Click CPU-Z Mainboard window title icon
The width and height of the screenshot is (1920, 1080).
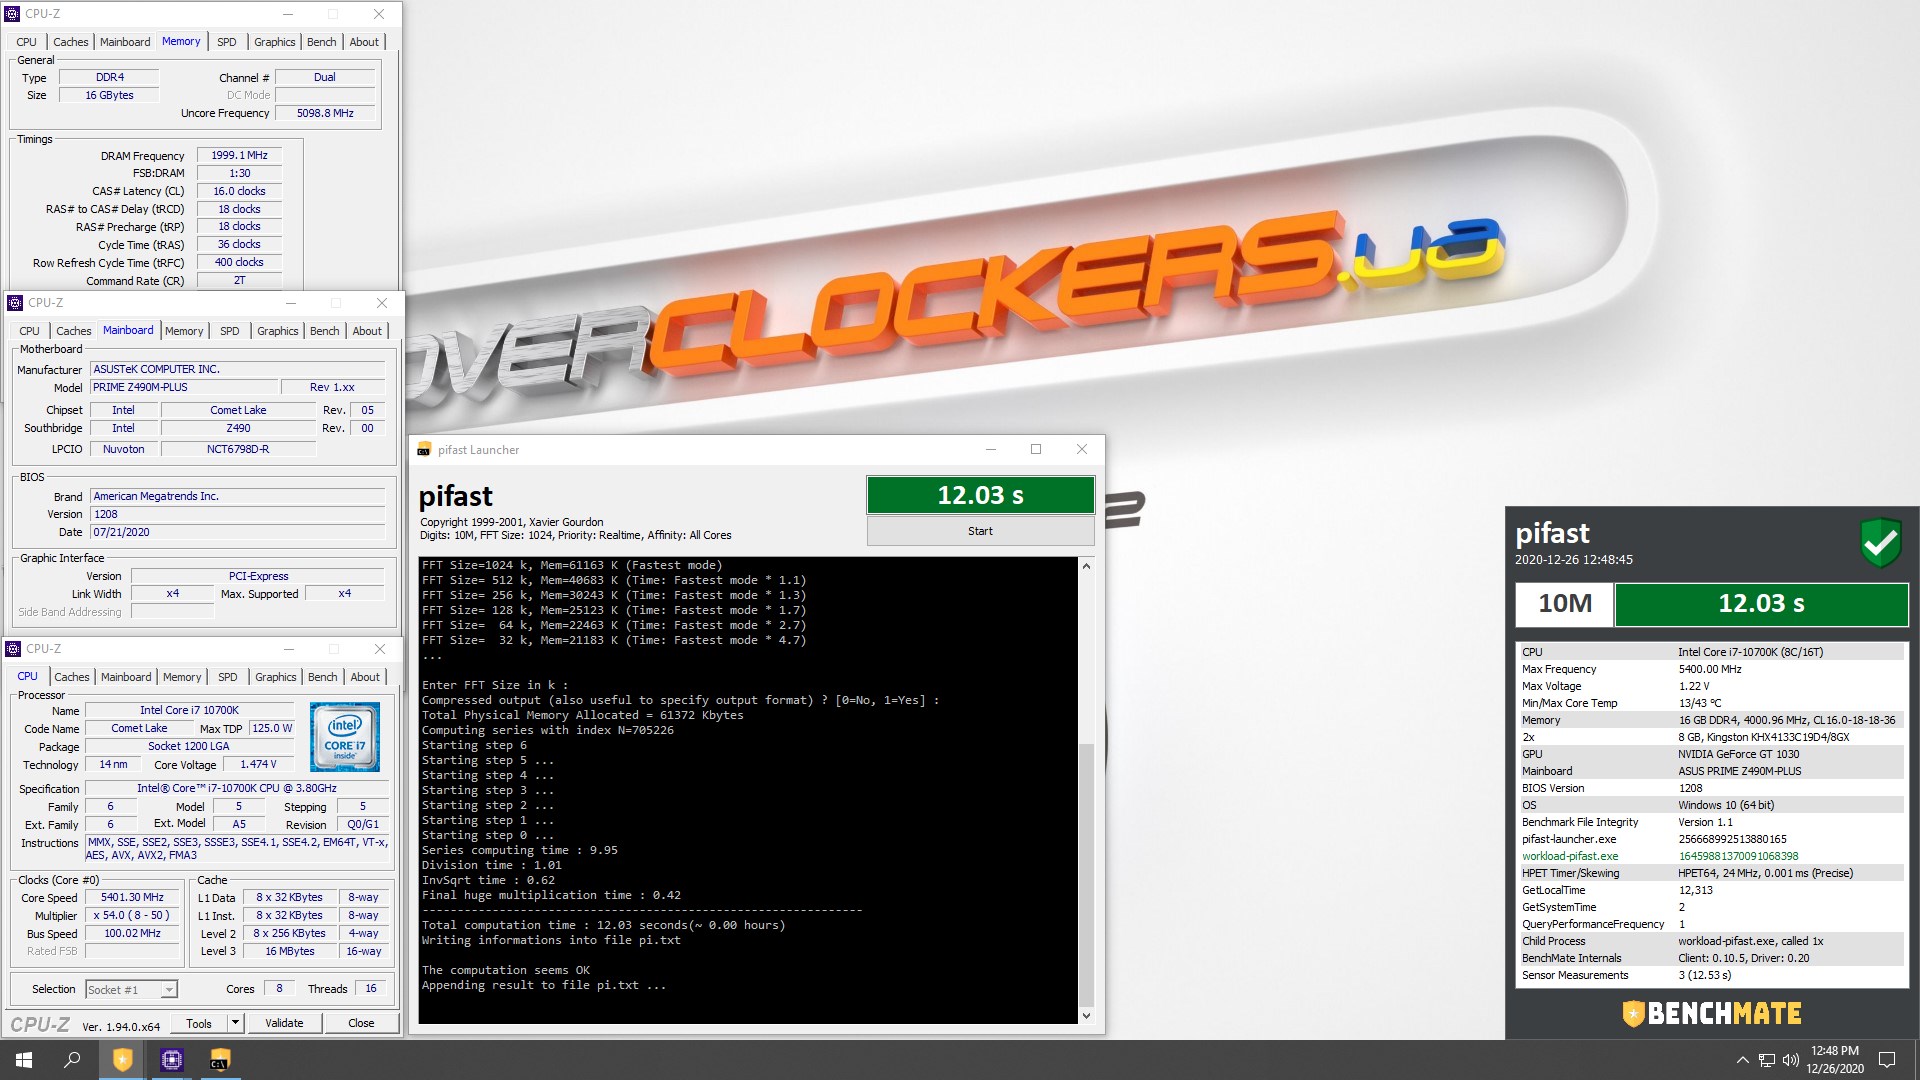coord(15,303)
